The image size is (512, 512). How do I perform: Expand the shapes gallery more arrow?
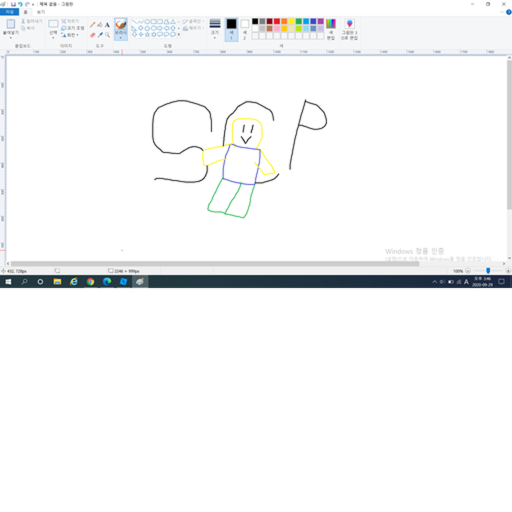click(x=179, y=34)
